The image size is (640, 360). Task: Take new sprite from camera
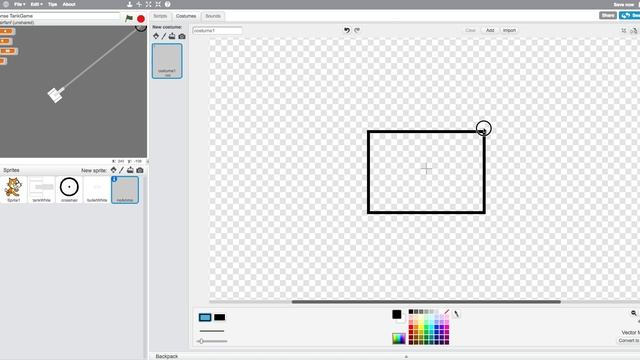tap(140, 170)
